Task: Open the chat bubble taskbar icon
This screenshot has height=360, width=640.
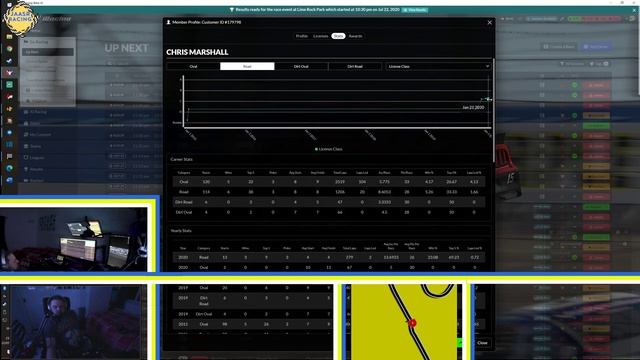Action: coord(9,156)
